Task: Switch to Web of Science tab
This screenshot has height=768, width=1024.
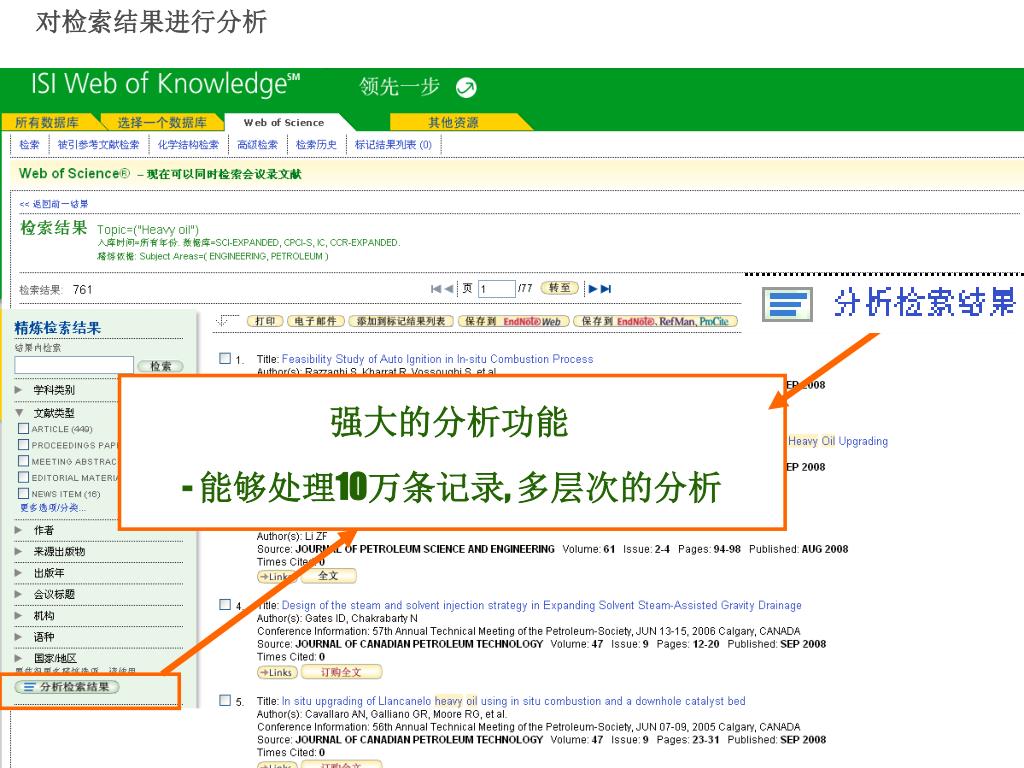Action: pyautogui.click(x=283, y=122)
